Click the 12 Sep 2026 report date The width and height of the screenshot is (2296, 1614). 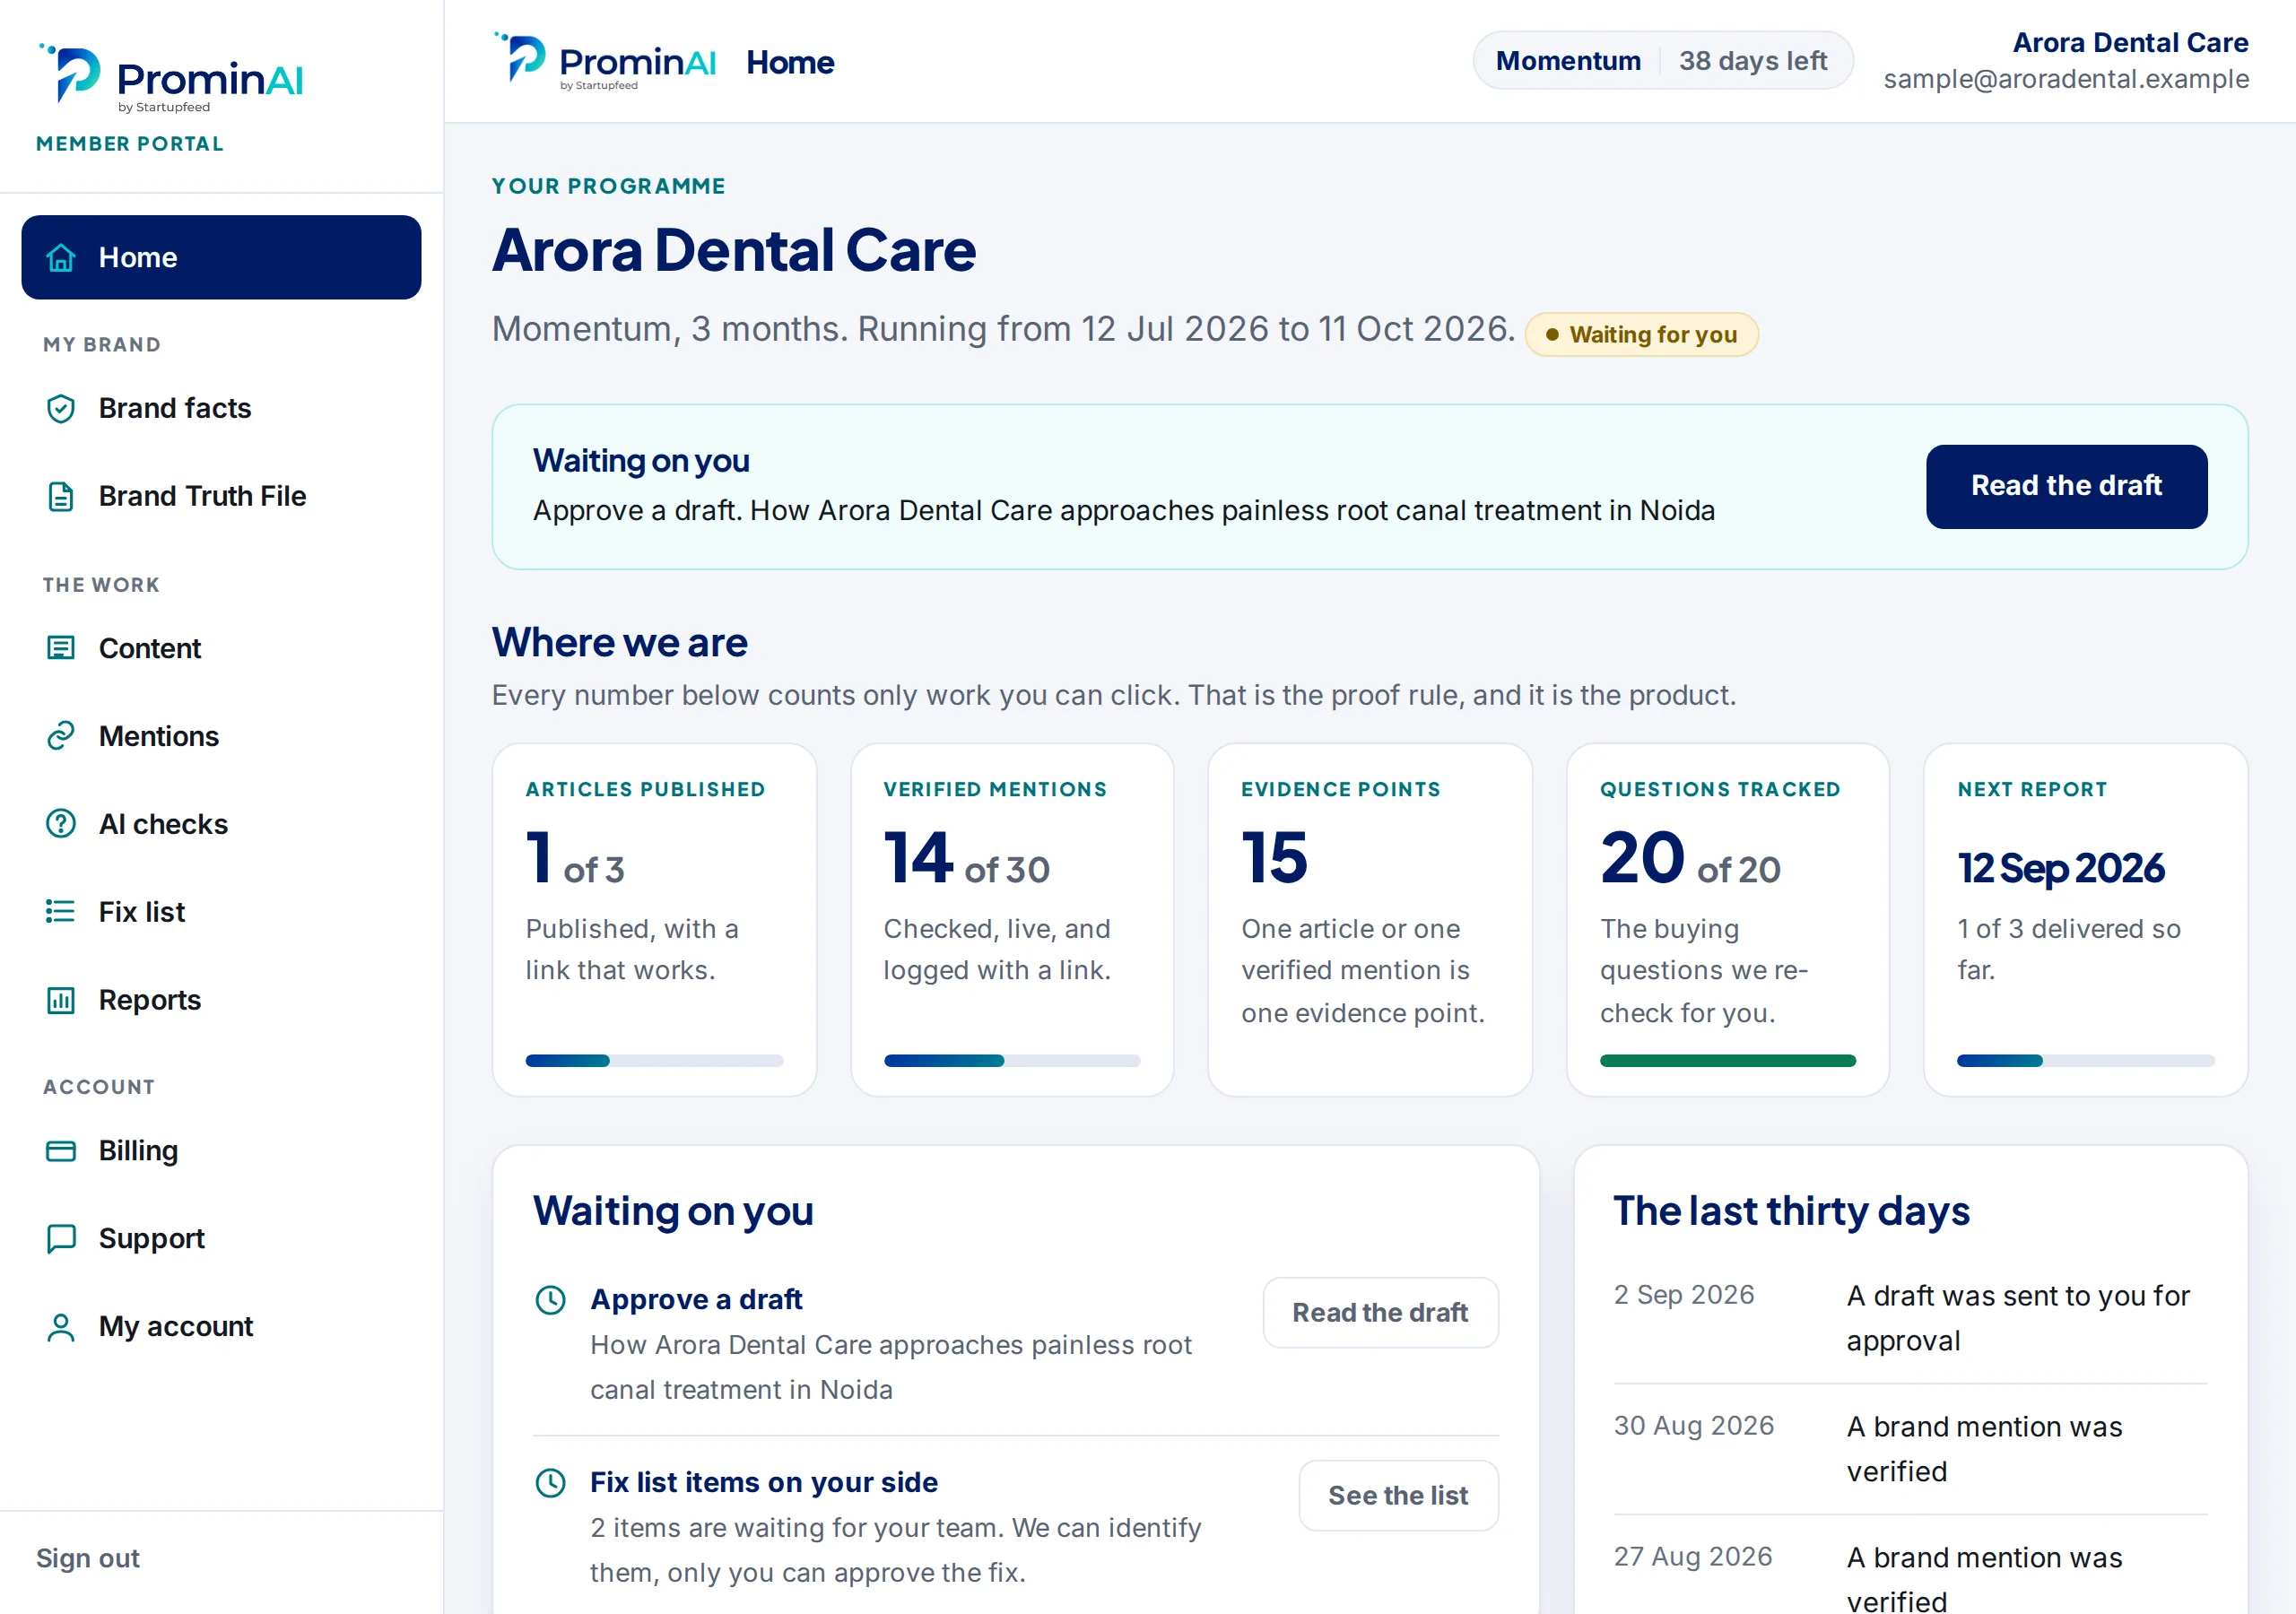click(2060, 868)
